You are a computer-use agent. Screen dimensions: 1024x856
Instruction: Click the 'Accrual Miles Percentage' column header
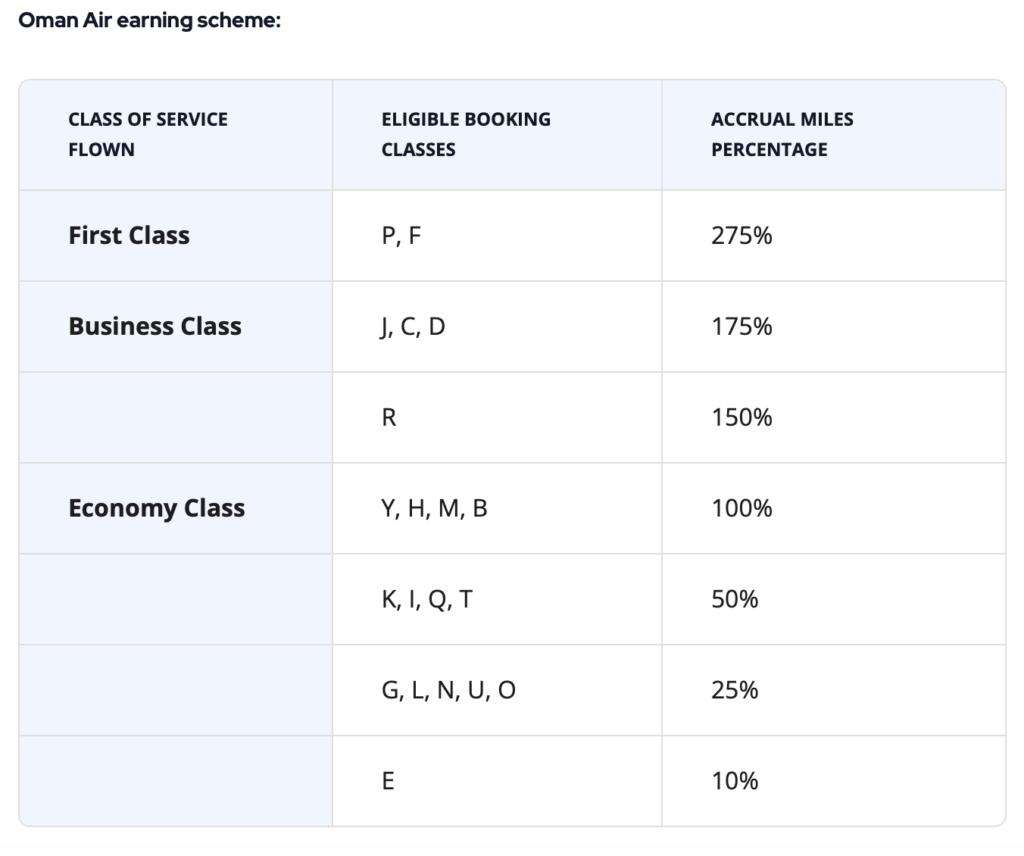click(782, 134)
